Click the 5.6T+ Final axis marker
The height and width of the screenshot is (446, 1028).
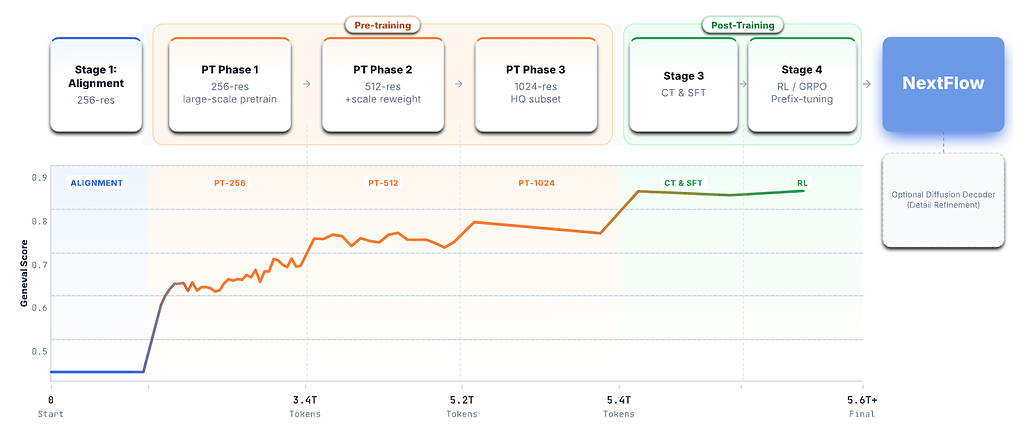coord(862,405)
